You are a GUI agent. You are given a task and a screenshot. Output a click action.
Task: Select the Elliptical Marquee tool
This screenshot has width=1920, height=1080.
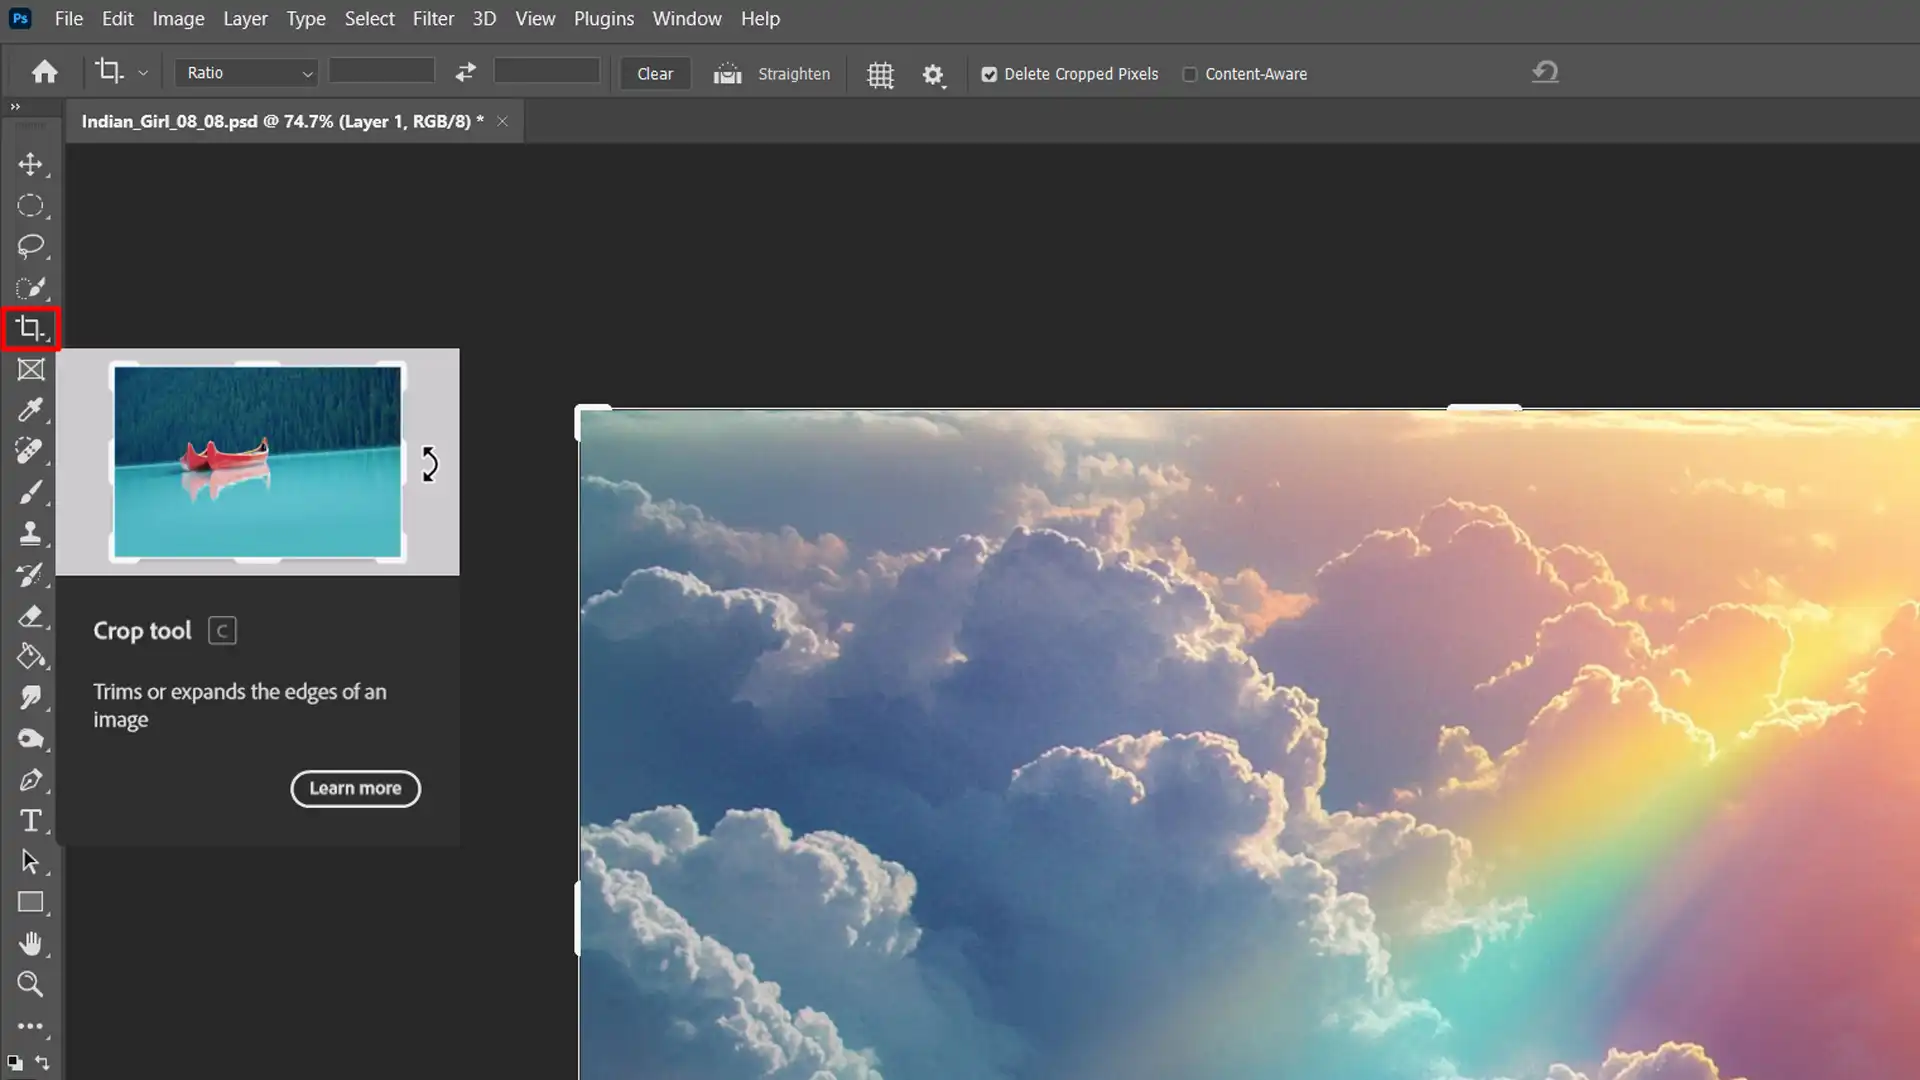(30, 205)
